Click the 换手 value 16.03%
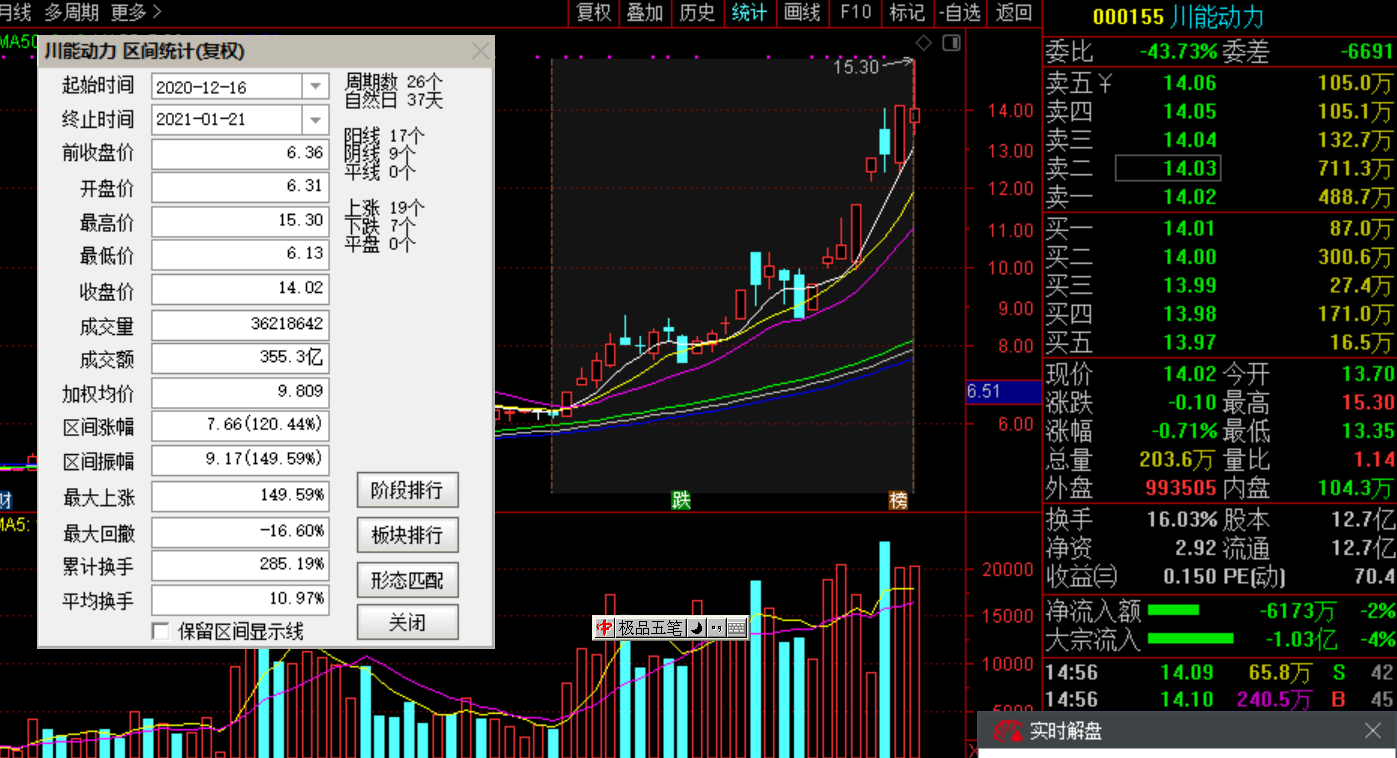Image resolution: width=1397 pixels, height=758 pixels. [x=1181, y=520]
